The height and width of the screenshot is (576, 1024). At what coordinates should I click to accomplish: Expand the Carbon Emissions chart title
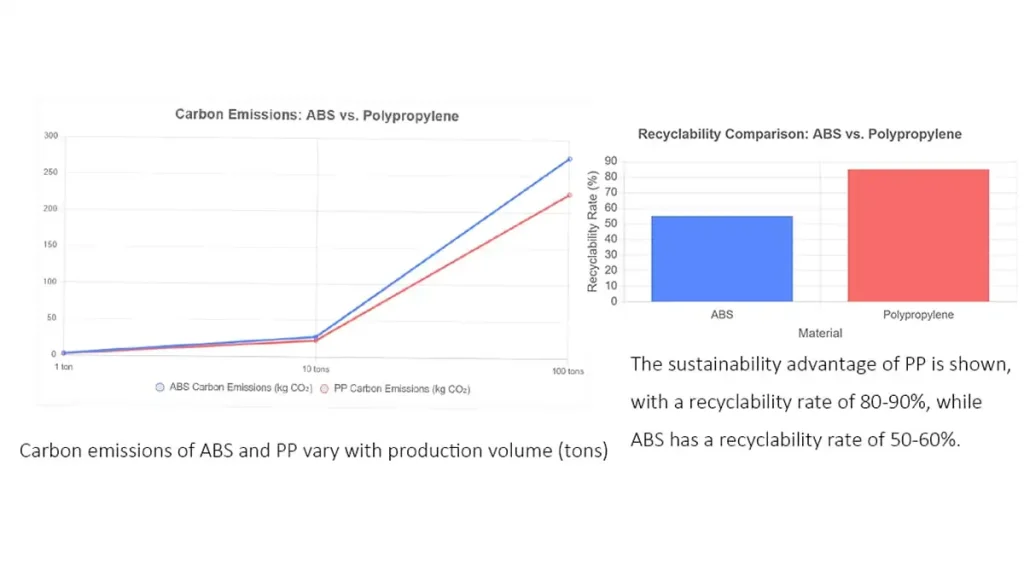316,115
